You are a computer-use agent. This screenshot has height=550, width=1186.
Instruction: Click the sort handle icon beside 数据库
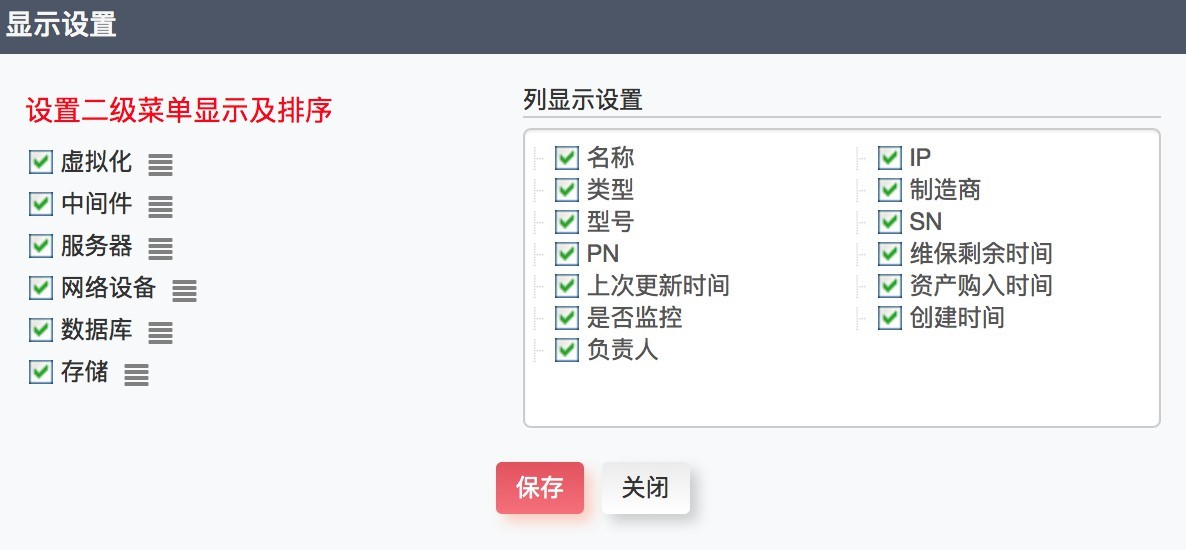(161, 332)
